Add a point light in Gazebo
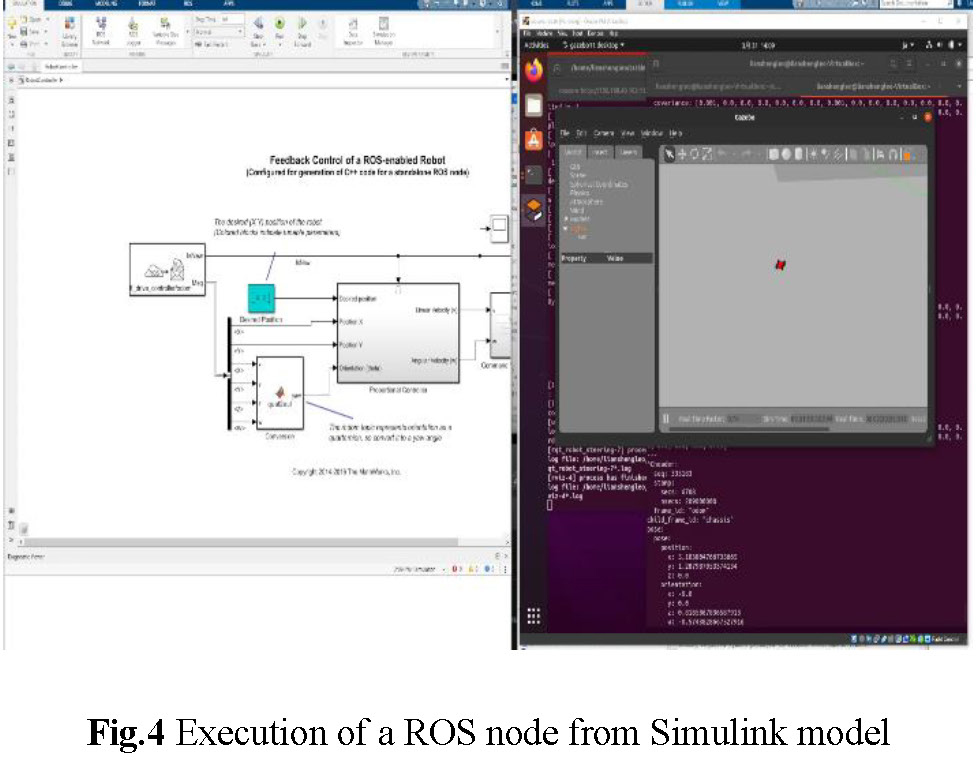 (813, 154)
